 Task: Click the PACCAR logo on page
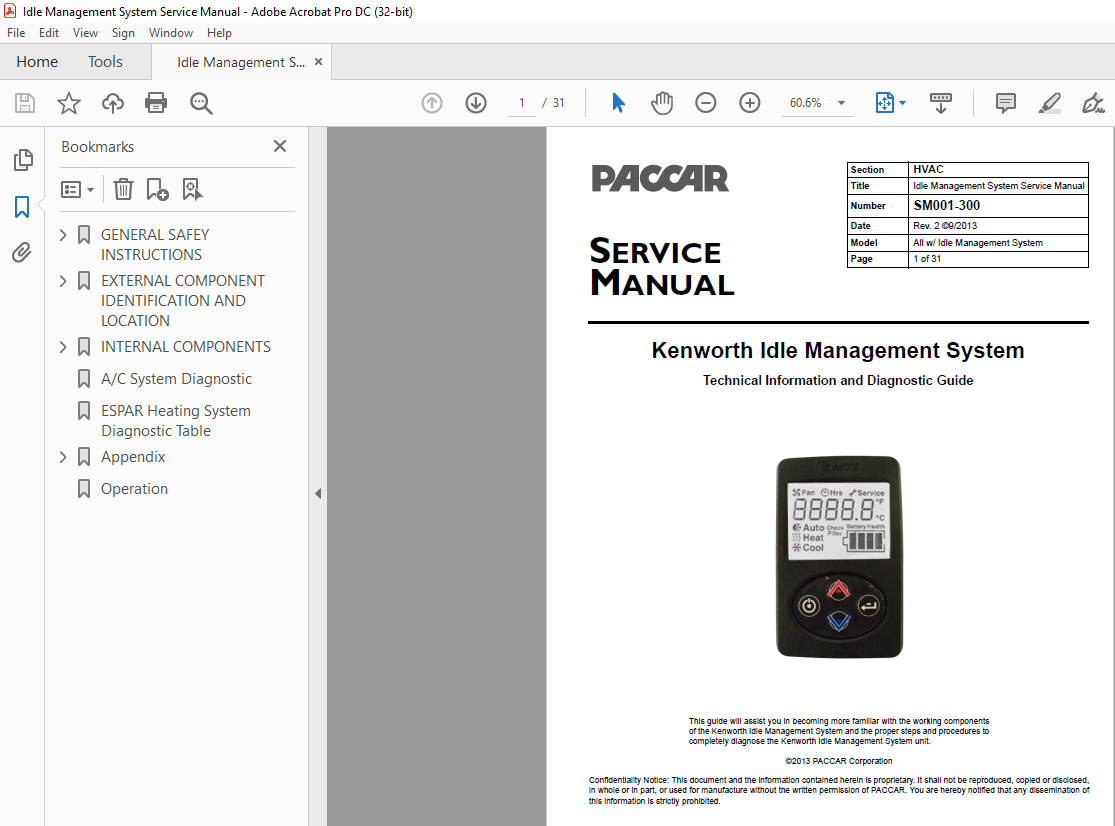(x=660, y=178)
